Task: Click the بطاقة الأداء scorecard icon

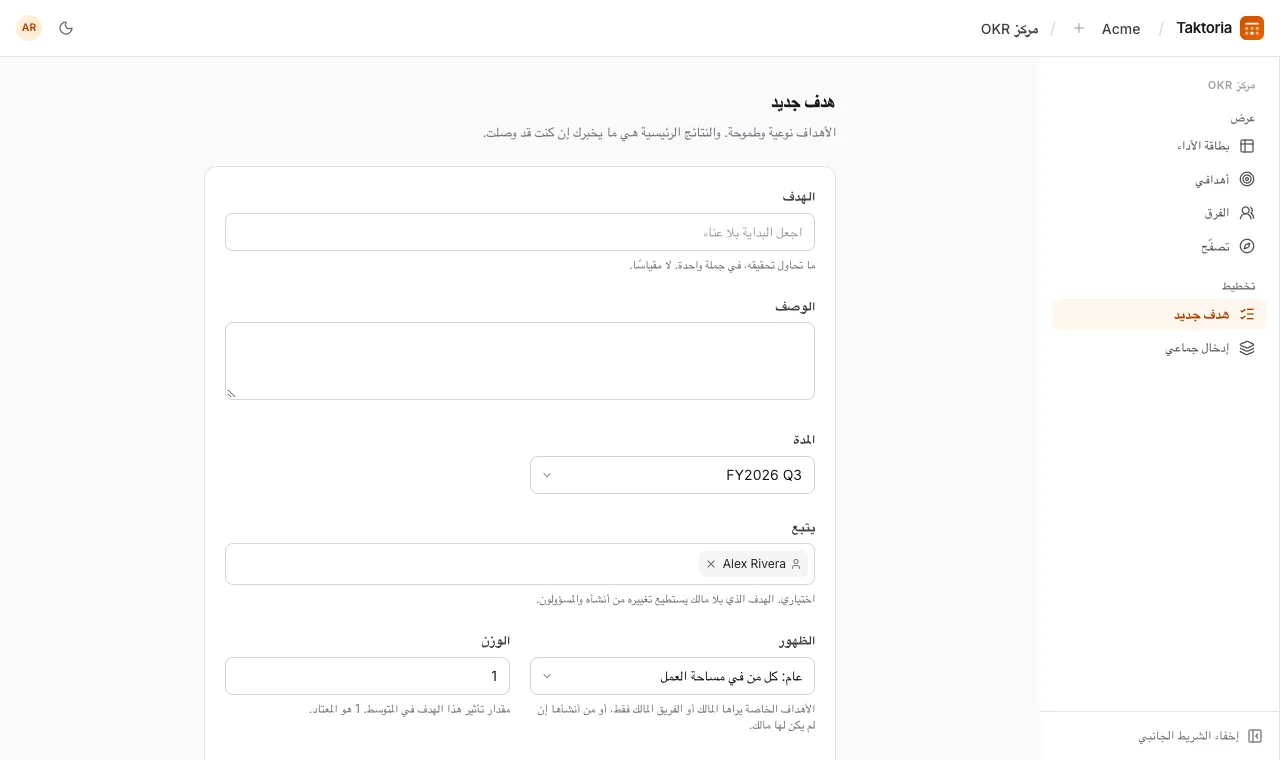Action: pyautogui.click(x=1247, y=146)
